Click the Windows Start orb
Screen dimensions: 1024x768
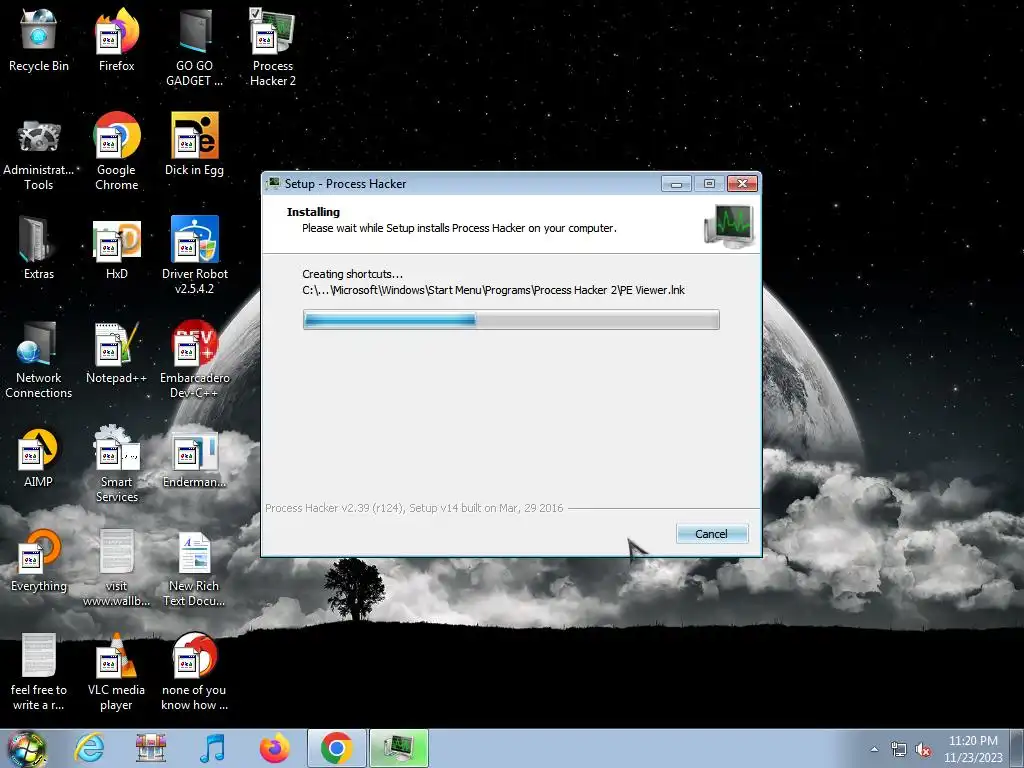point(26,748)
